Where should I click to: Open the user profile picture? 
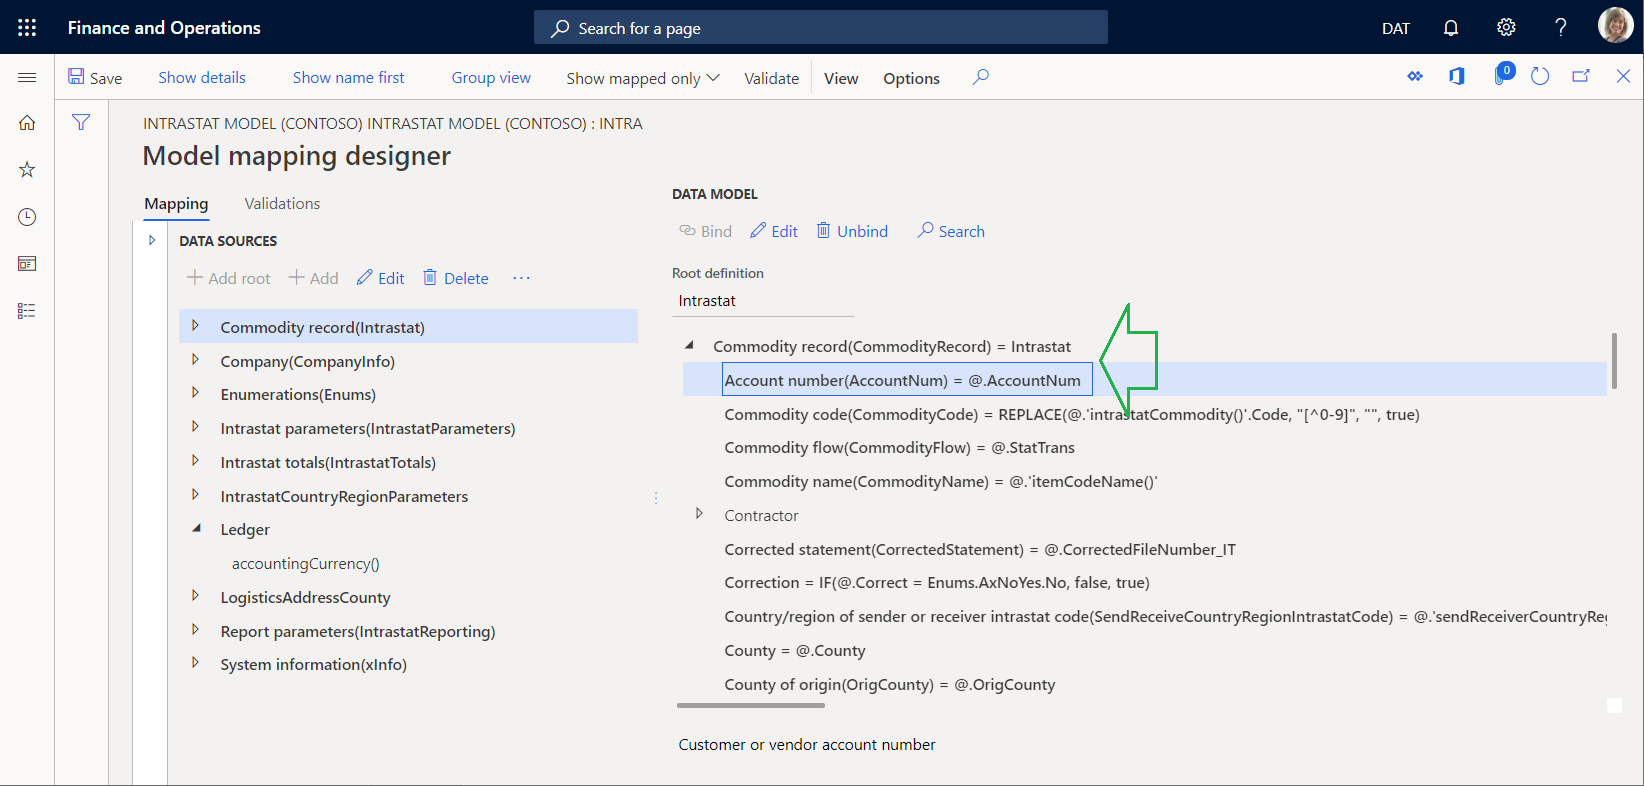coord(1615,26)
